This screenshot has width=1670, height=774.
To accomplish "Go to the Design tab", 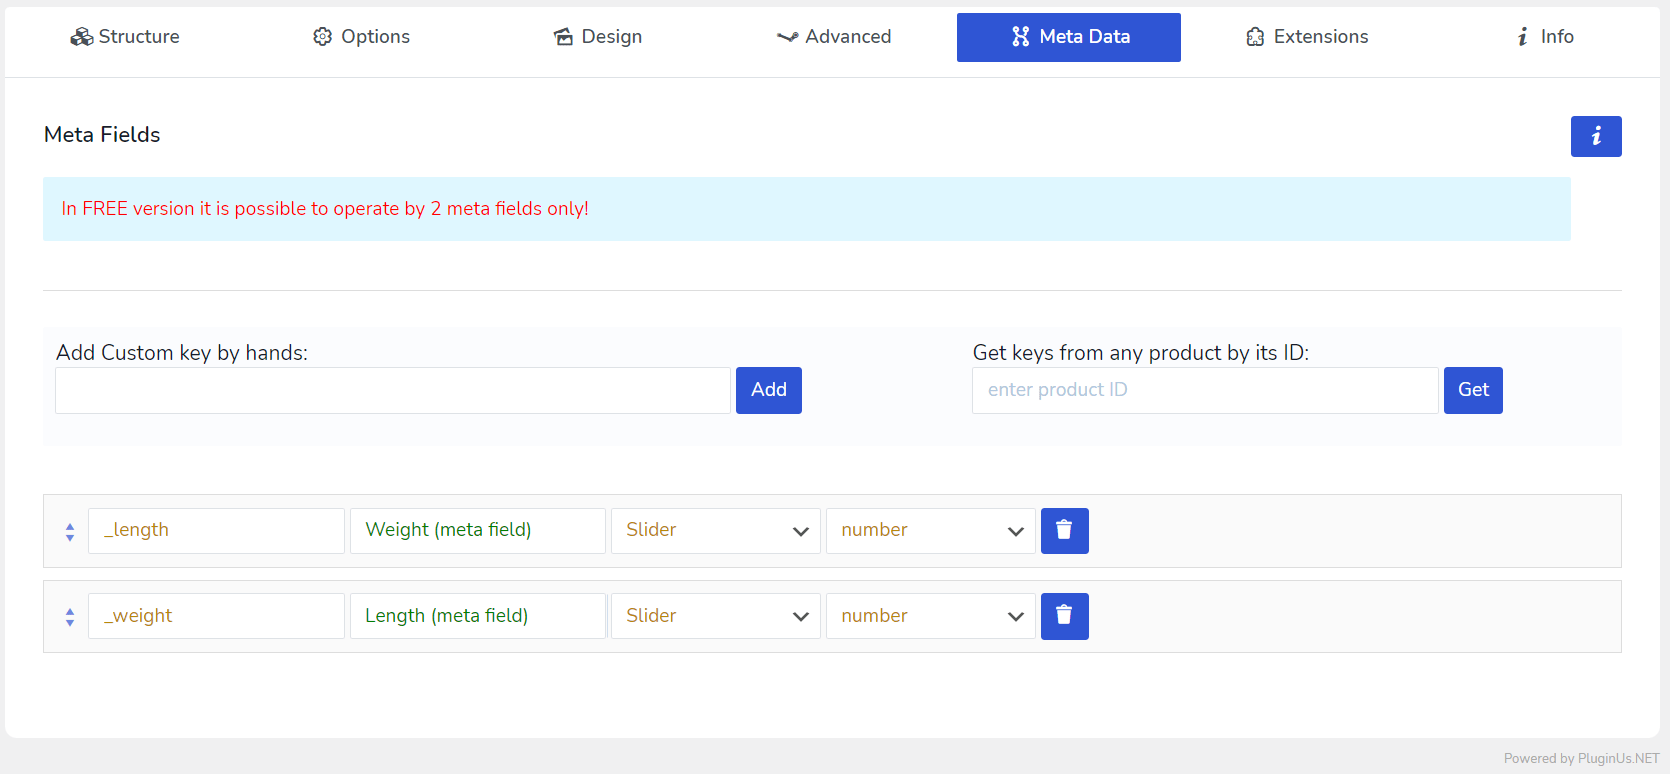I will (x=598, y=37).
